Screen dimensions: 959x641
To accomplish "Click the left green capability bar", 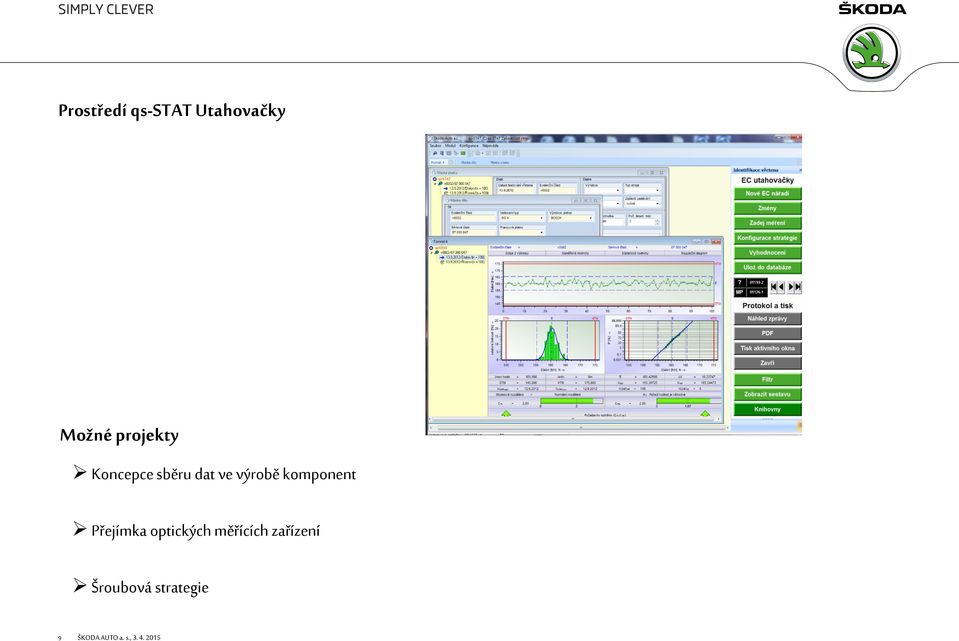I will click(571, 402).
